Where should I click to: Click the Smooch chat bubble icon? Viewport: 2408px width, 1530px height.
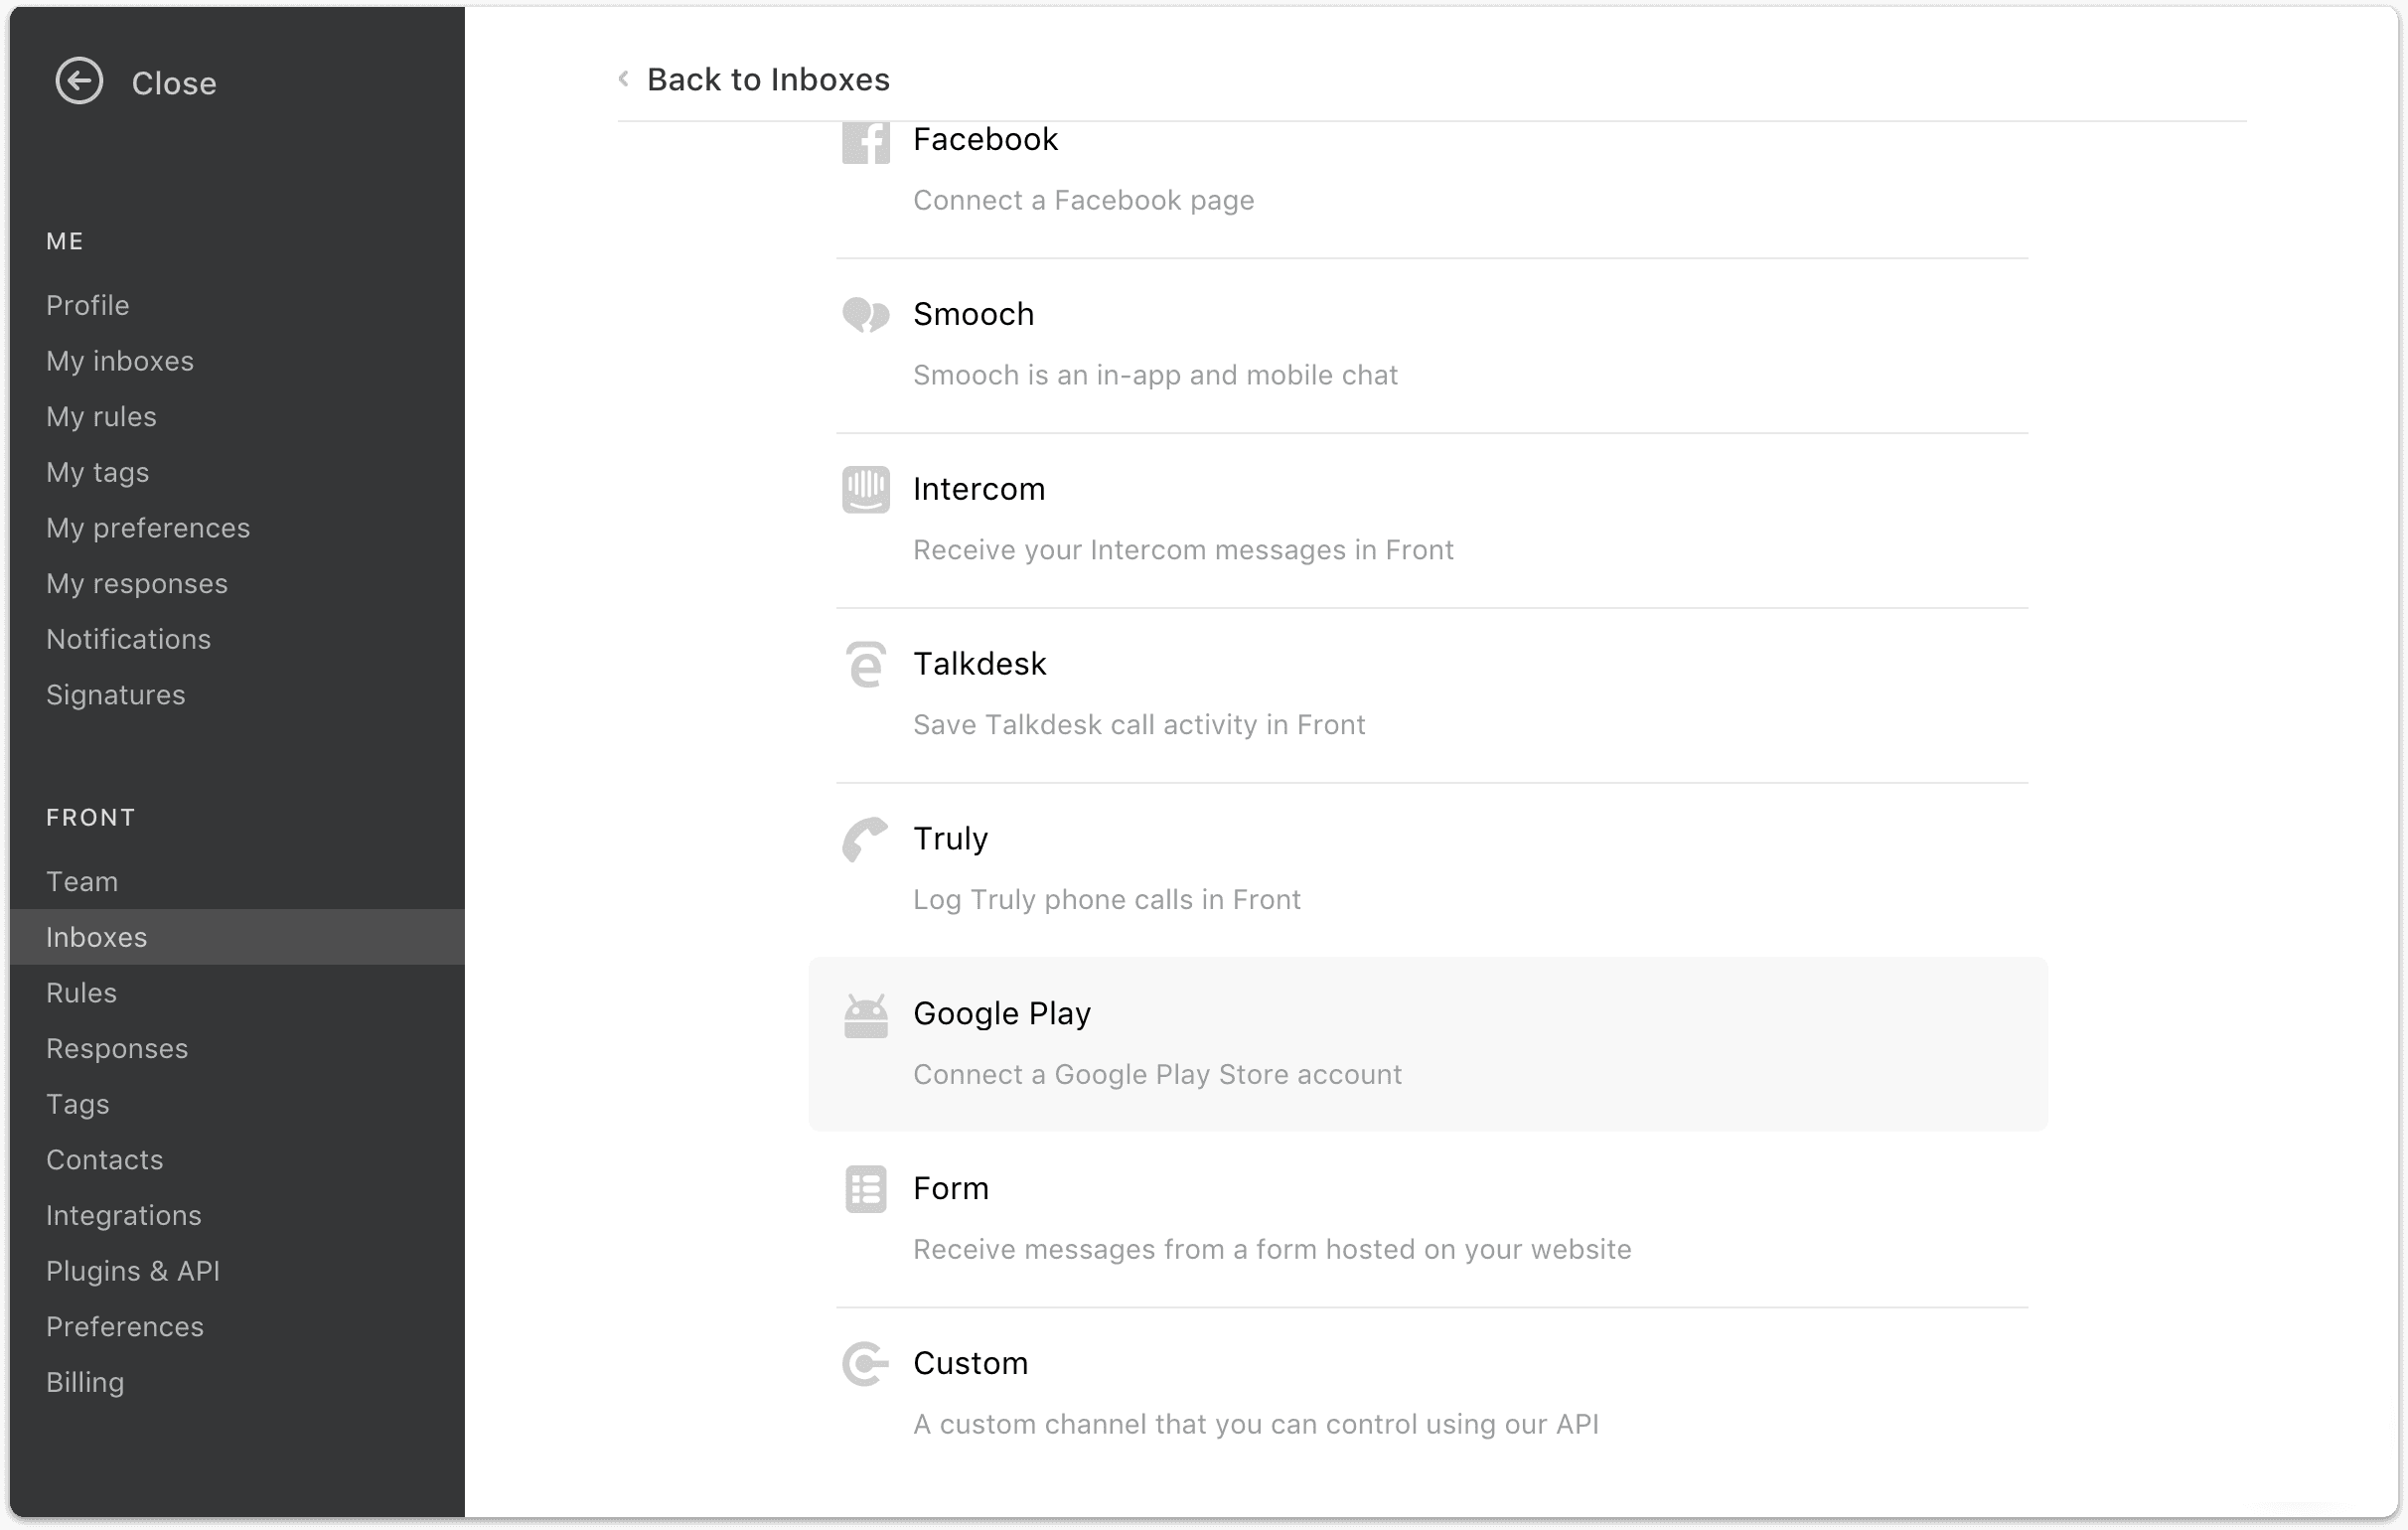(865, 315)
